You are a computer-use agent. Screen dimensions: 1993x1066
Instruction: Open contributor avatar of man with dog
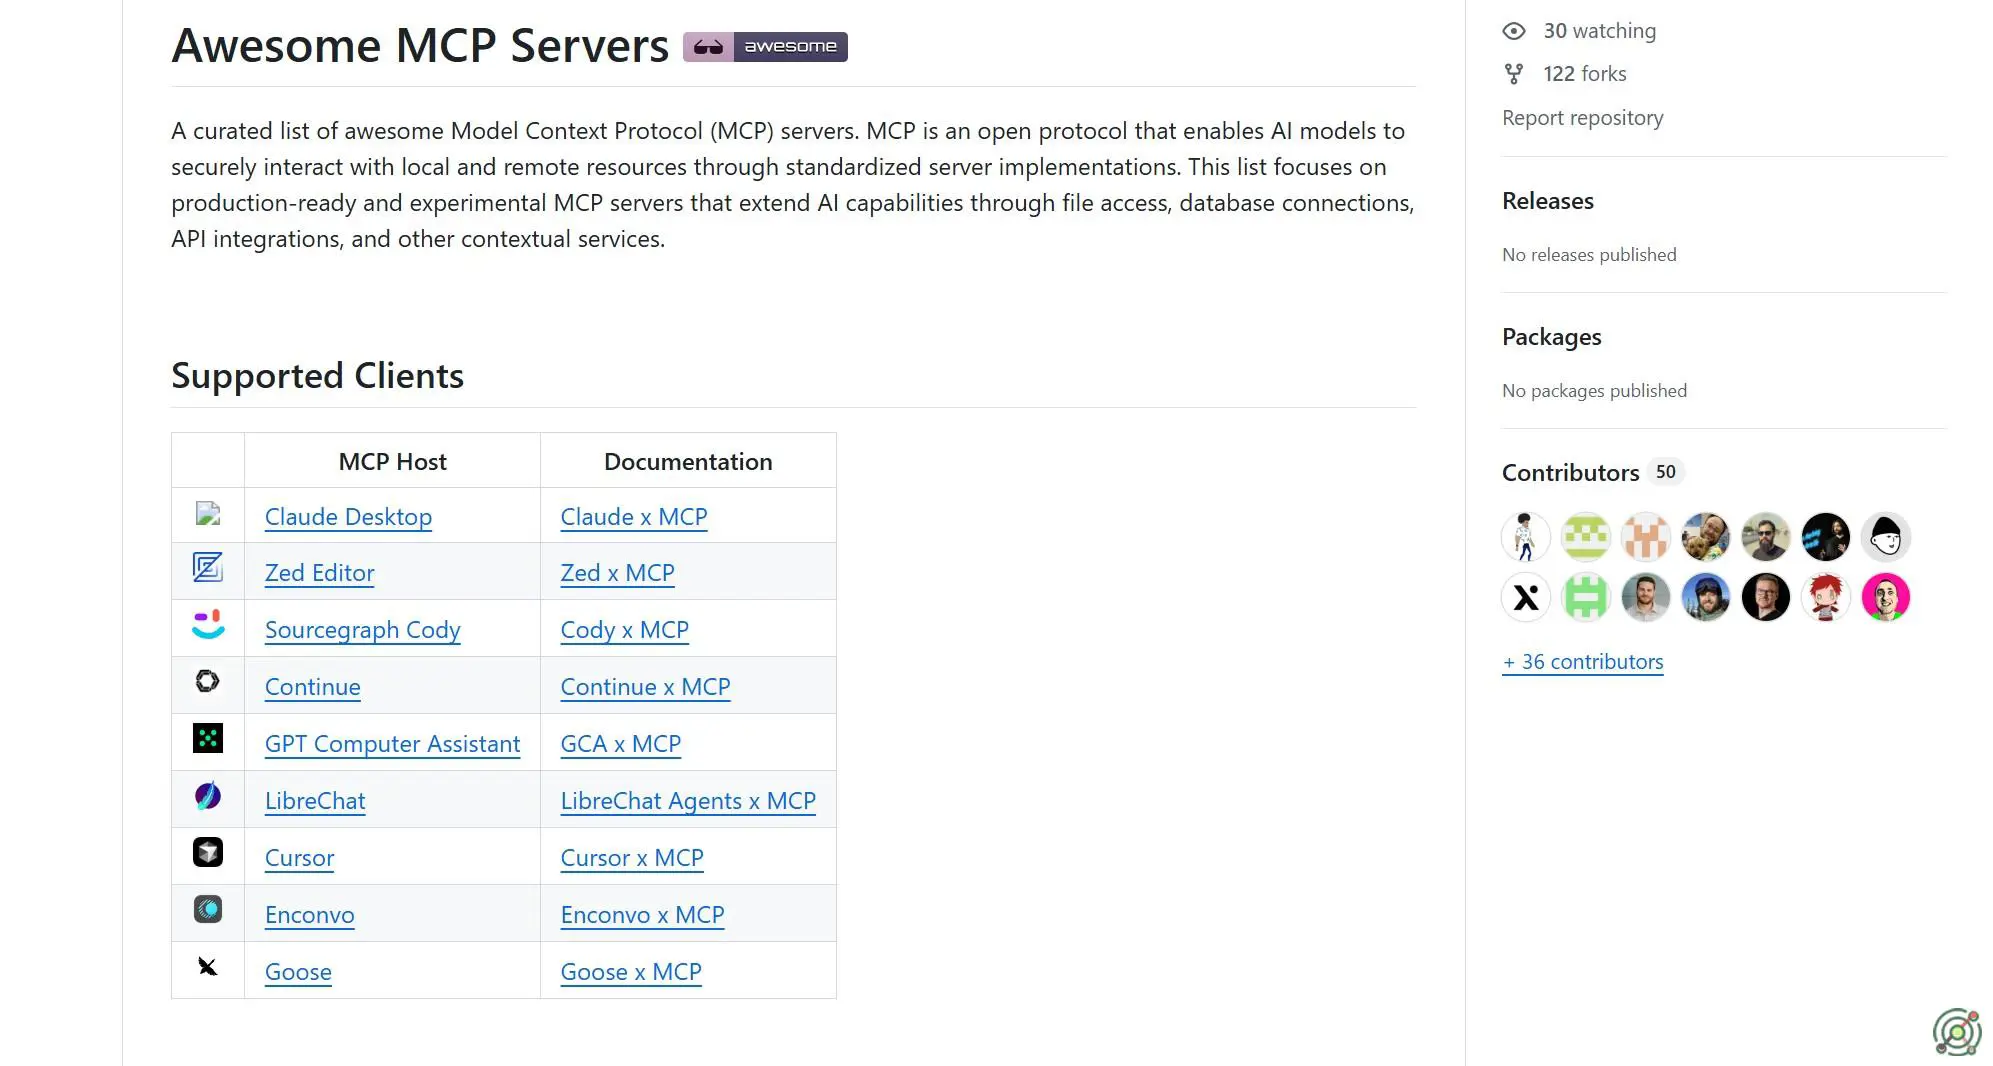[x=1706, y=537]
